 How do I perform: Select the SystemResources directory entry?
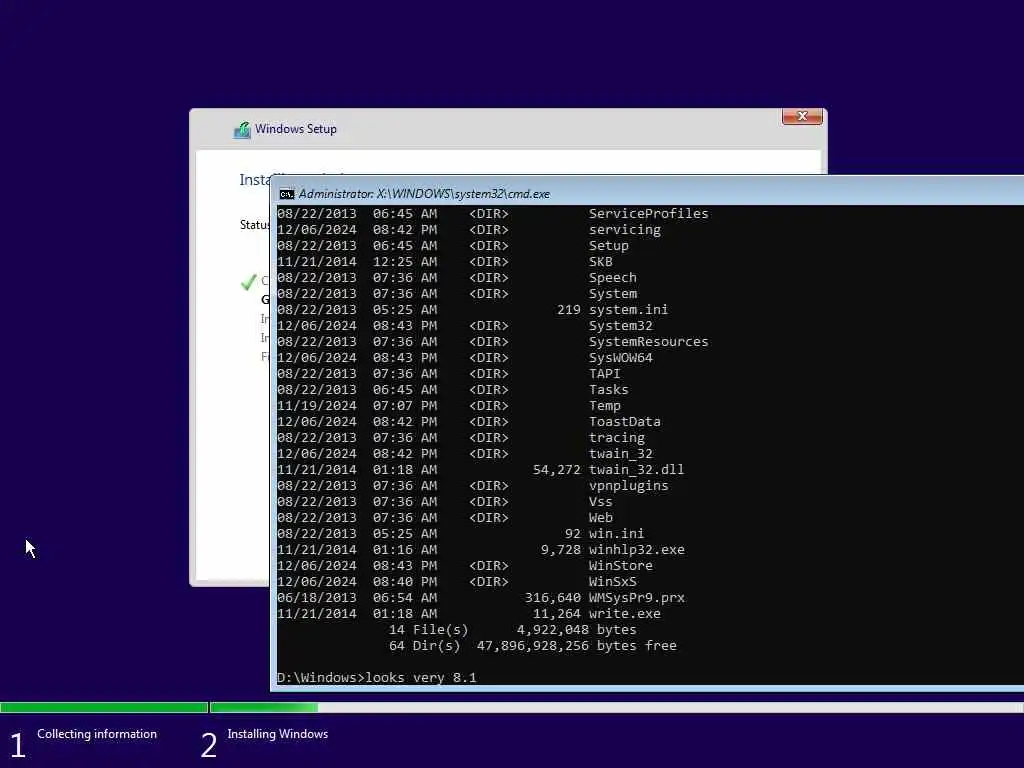coord(492,342)
